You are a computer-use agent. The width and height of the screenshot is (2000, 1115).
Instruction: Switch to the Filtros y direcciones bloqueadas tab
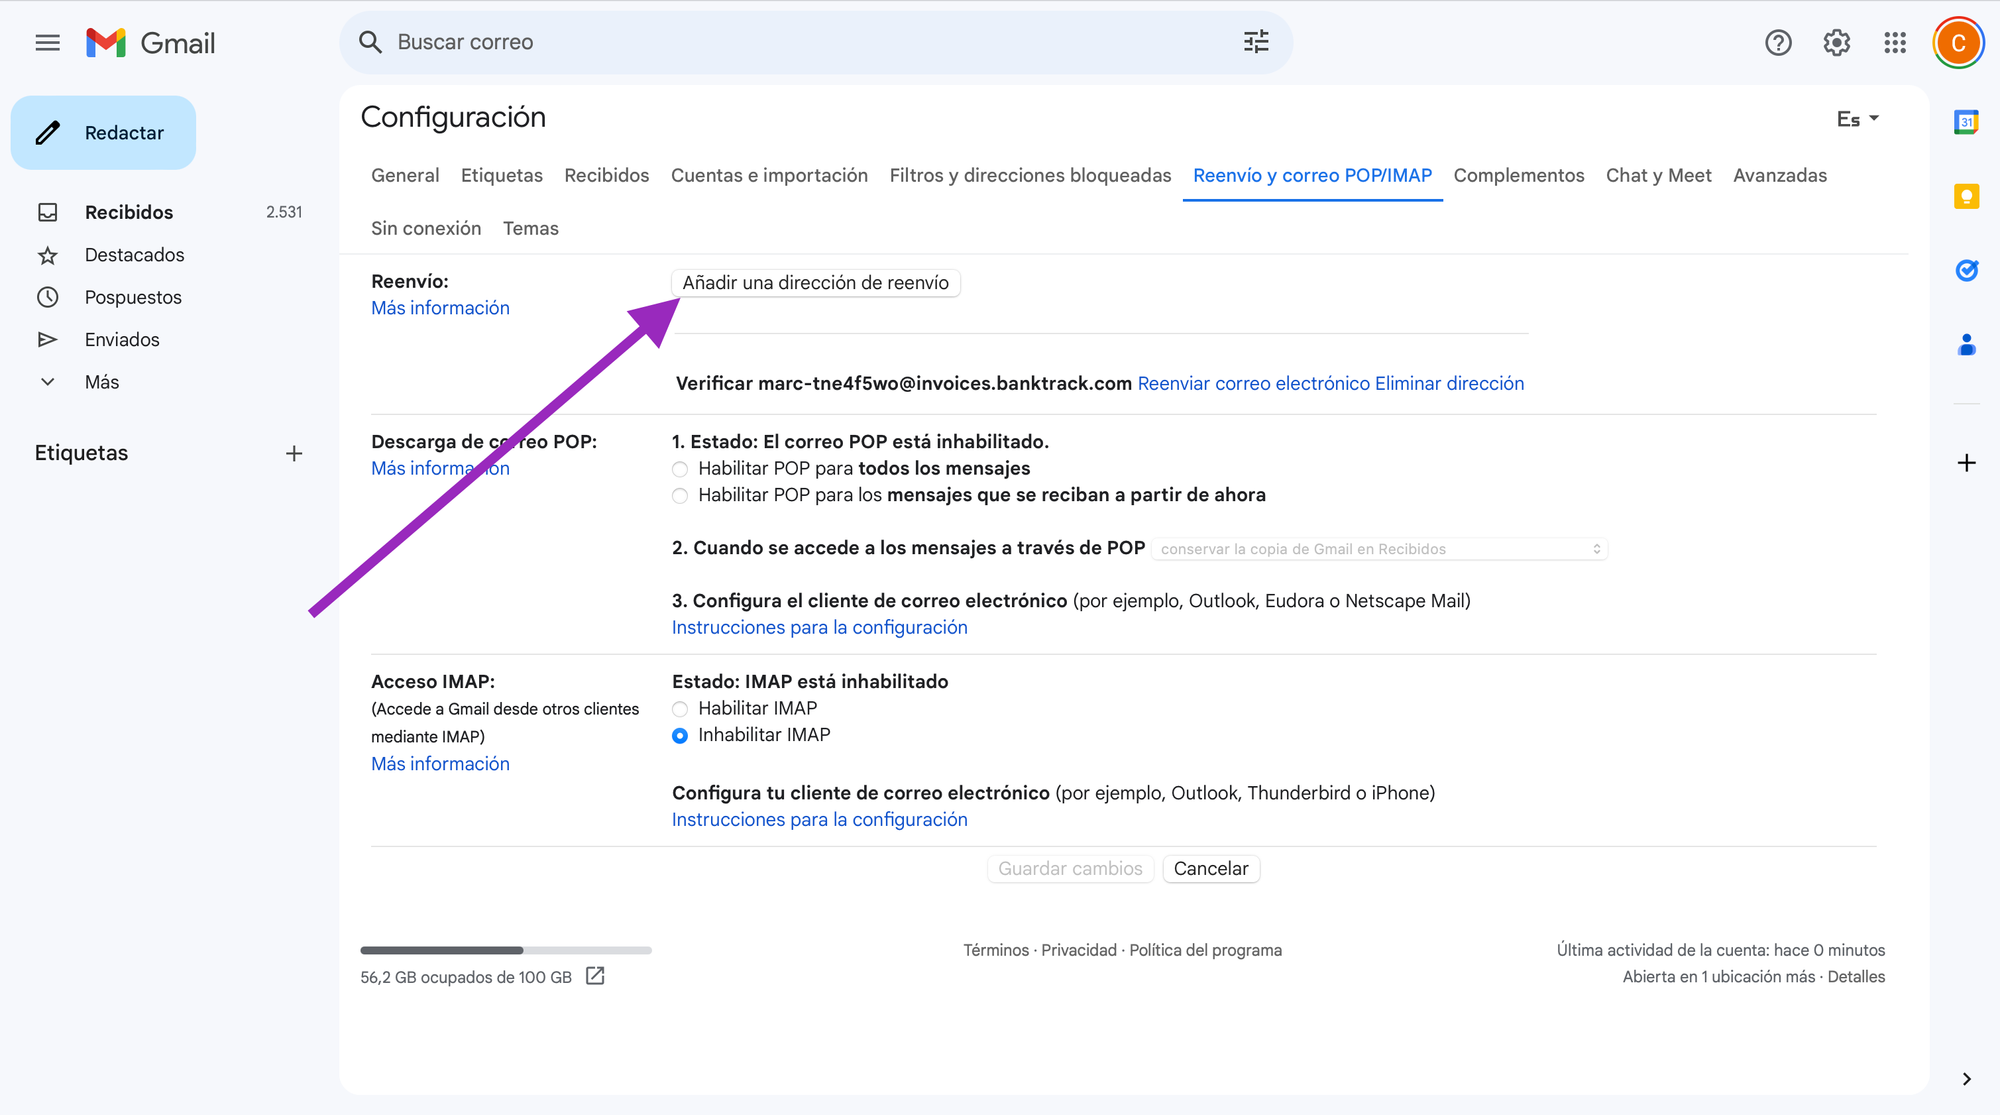coord(1030,175)
